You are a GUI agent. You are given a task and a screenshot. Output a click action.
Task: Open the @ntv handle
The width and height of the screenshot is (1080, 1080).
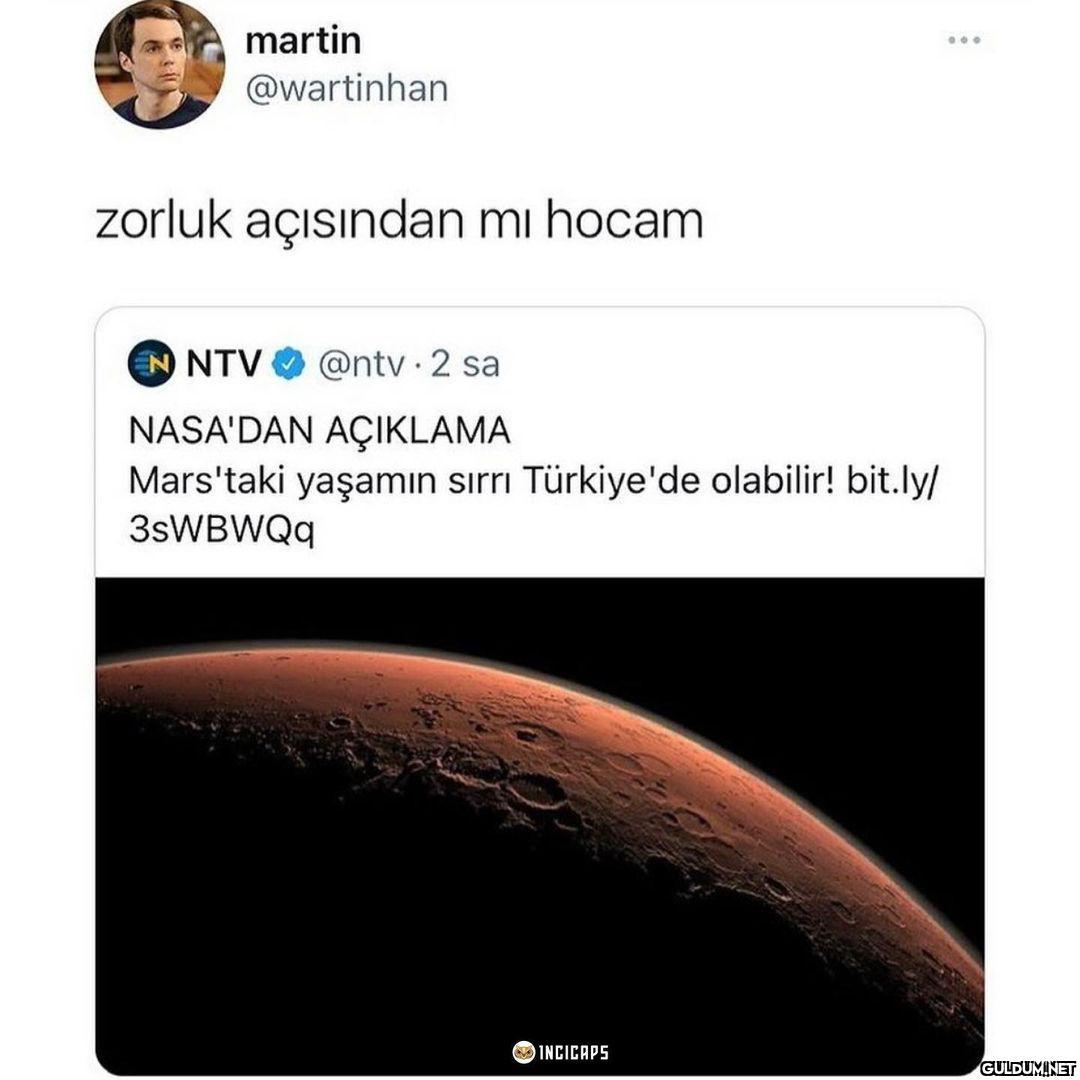pos(361,364)
